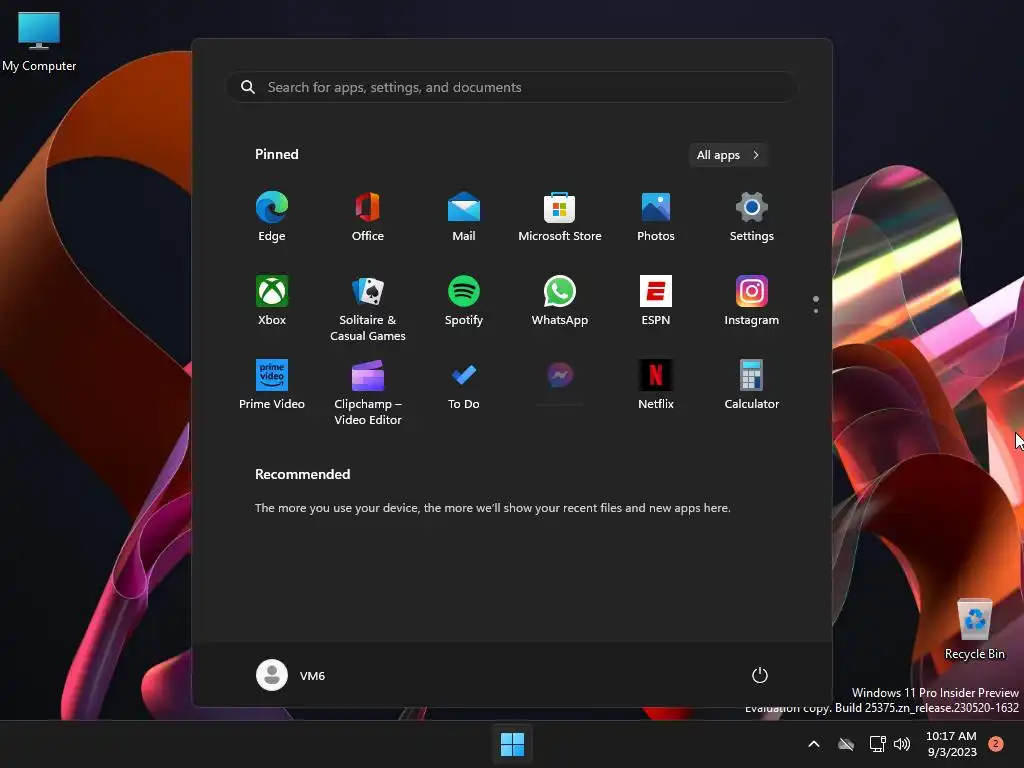Open the volume speaker tray icon
This screenshot has width=1024, height=768.
(x=902, y=744)
